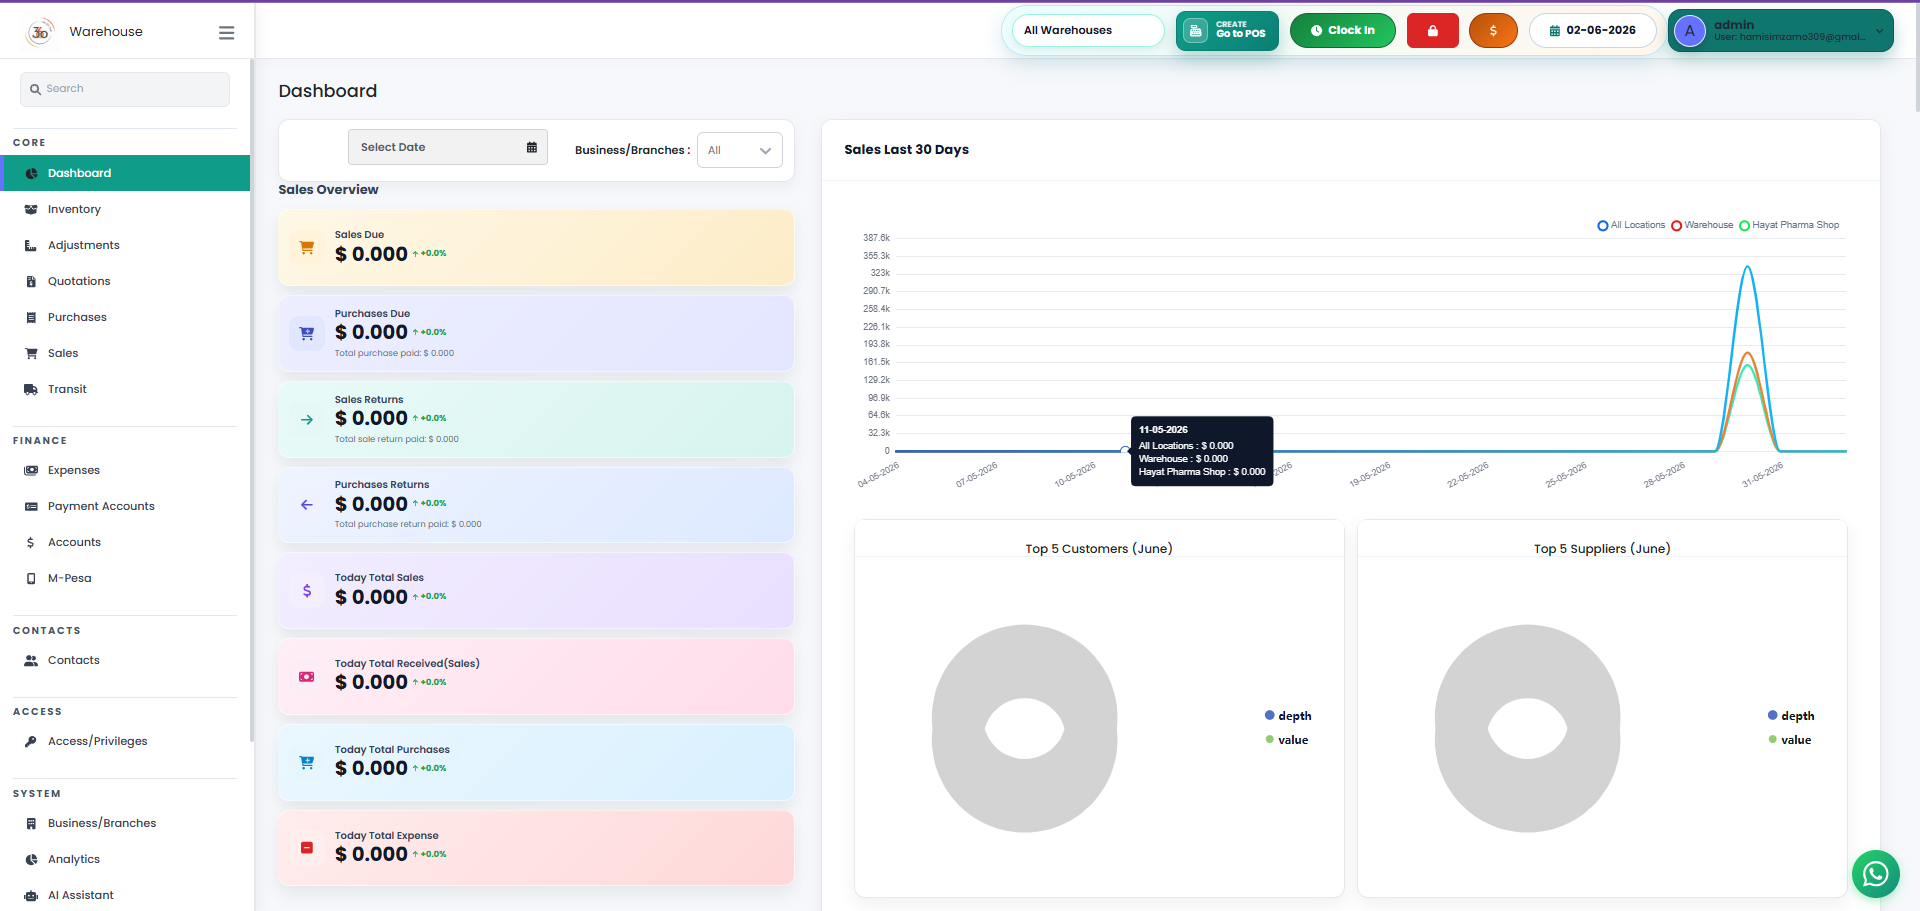1920x911 pixels.
Task: Toggle All Locations series in chart legend
Action: point(1631,225)
